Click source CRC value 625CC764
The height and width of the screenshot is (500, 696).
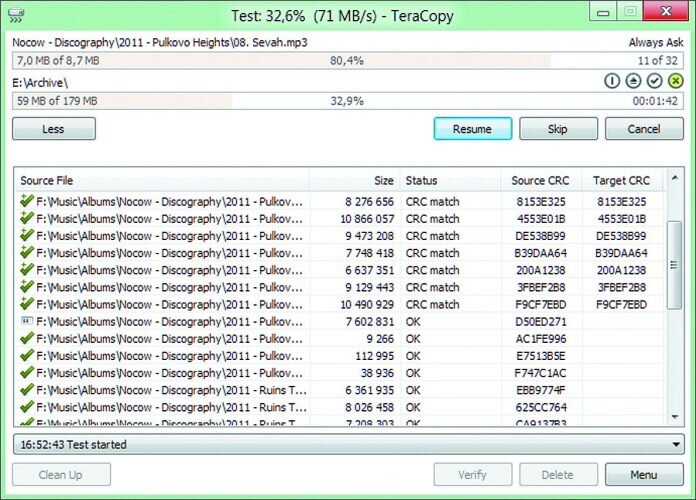pyautogui.click(x=541, y=407)
